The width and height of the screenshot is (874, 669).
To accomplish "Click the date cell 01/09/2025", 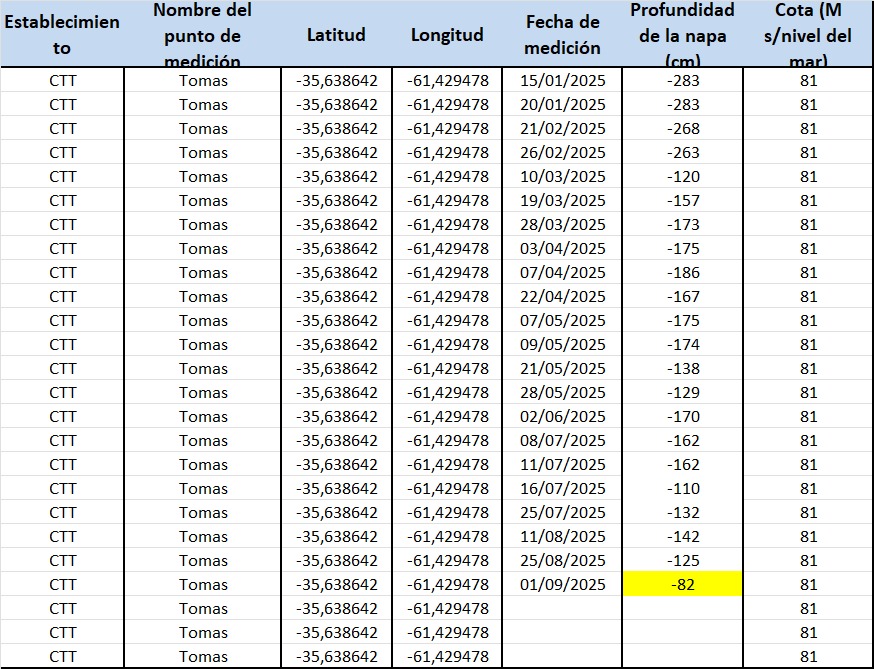I will tap(562, 584).
